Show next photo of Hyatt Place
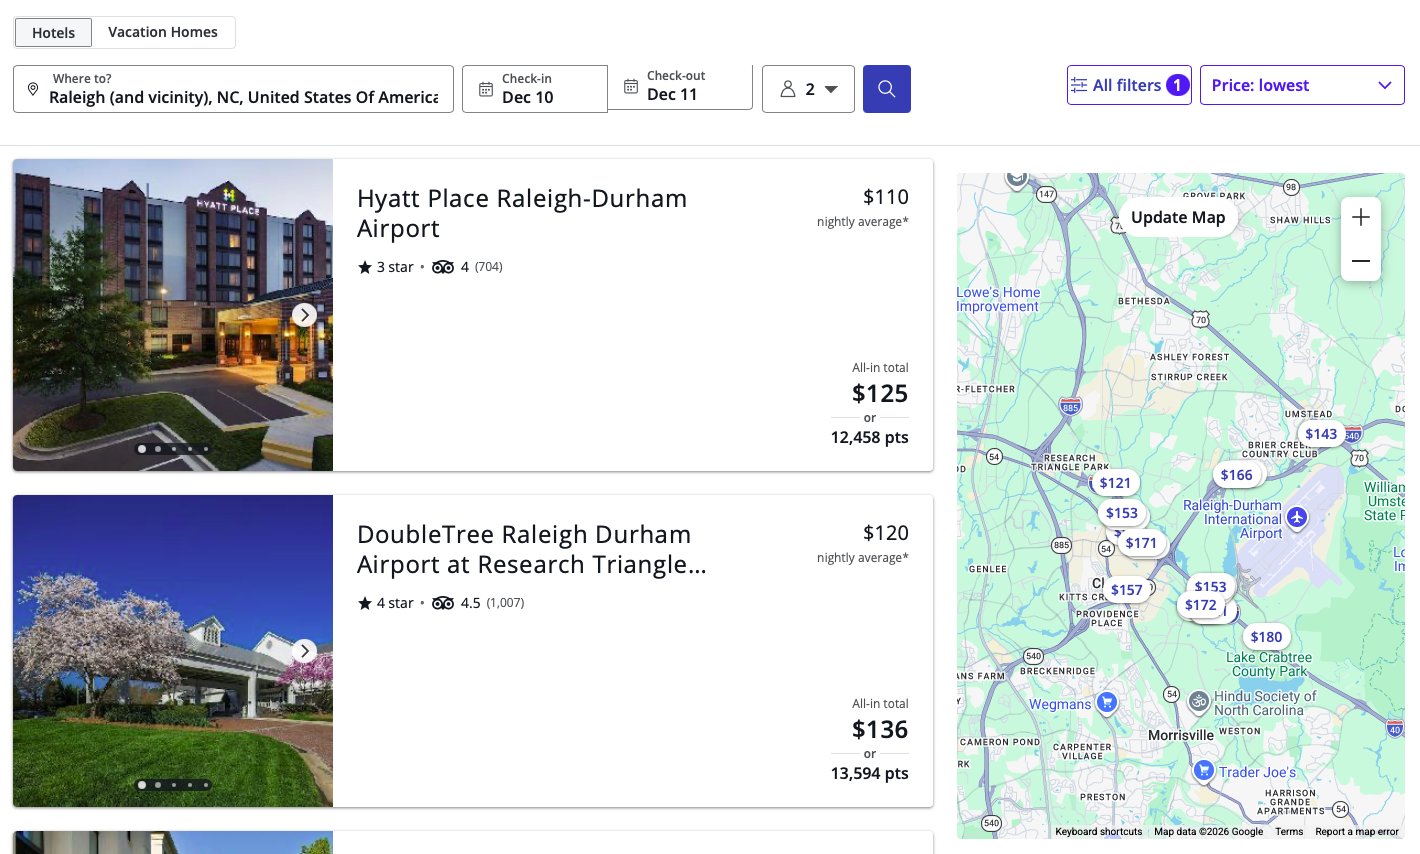The width and height of the screenshot is (1420, 854). point(305,315)
